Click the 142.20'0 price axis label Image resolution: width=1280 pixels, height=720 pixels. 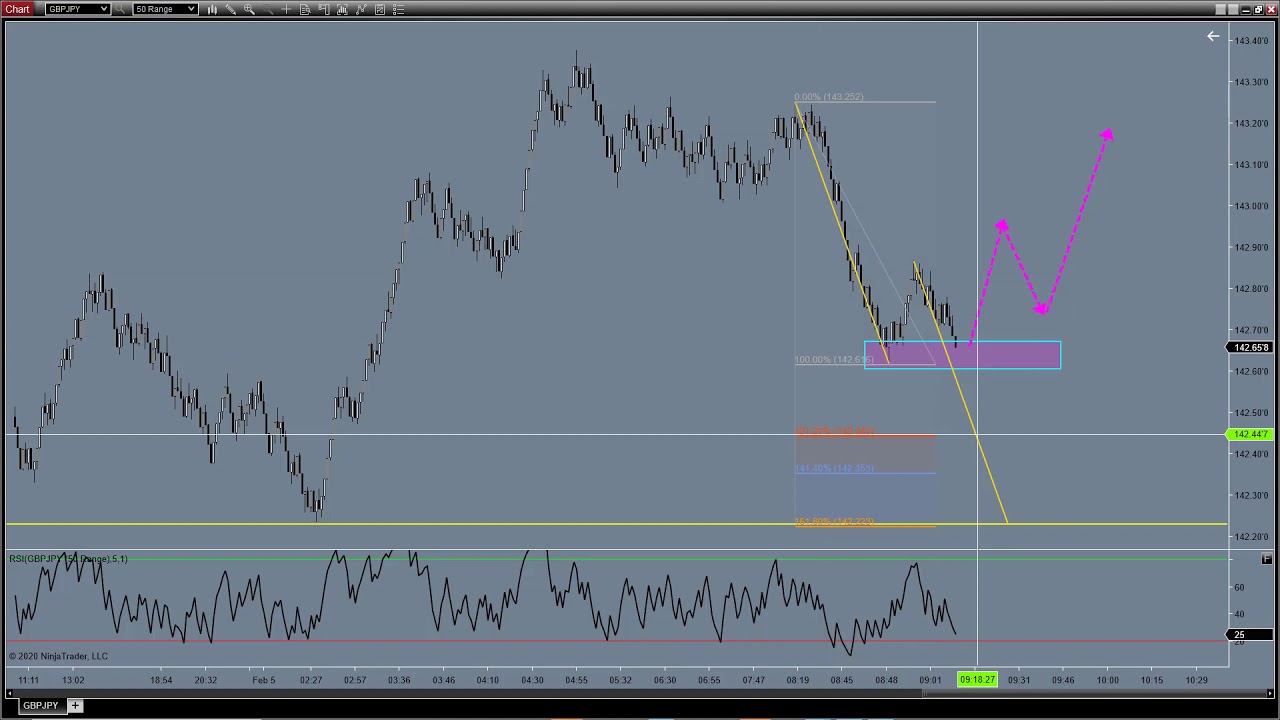coord(1251,537)
